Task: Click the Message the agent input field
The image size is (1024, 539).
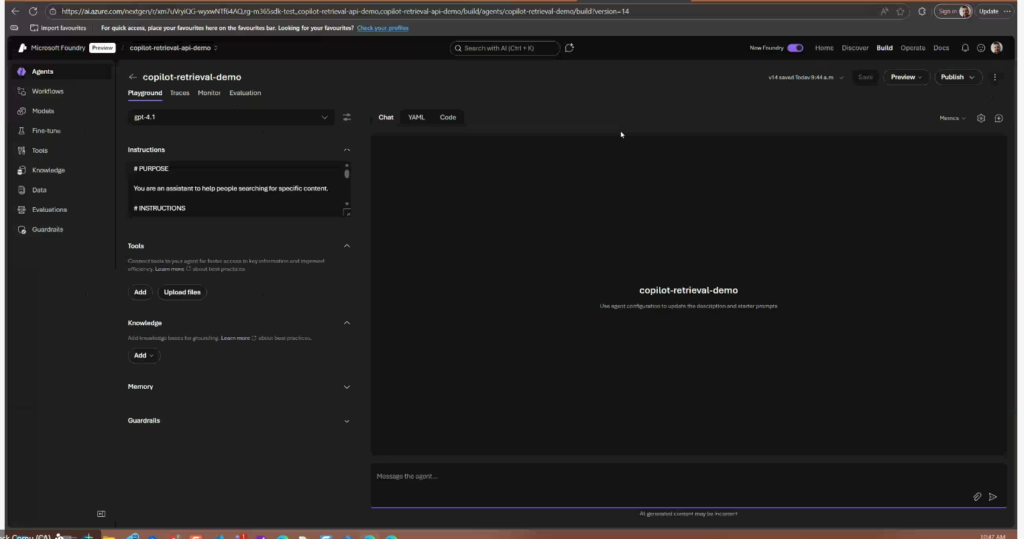Action: (660, 477)
